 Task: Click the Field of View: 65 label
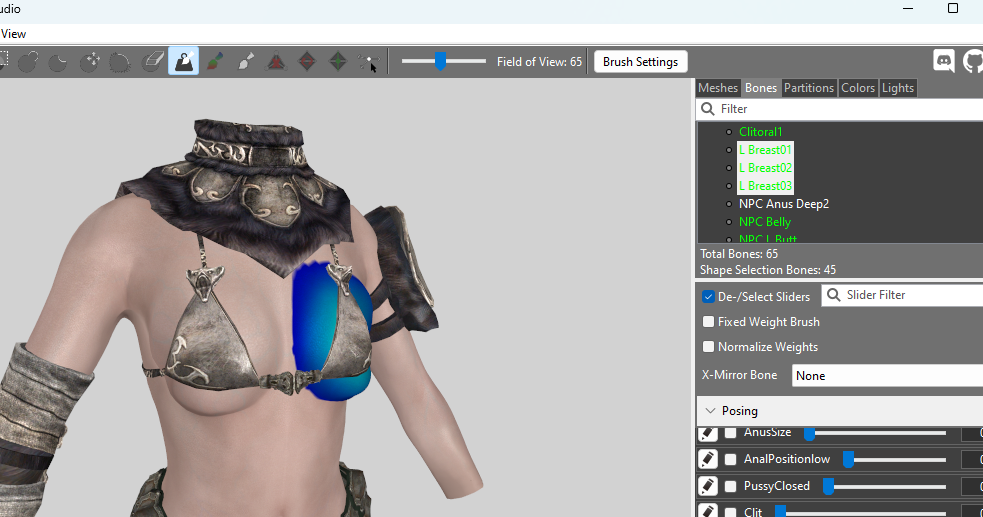539,61
